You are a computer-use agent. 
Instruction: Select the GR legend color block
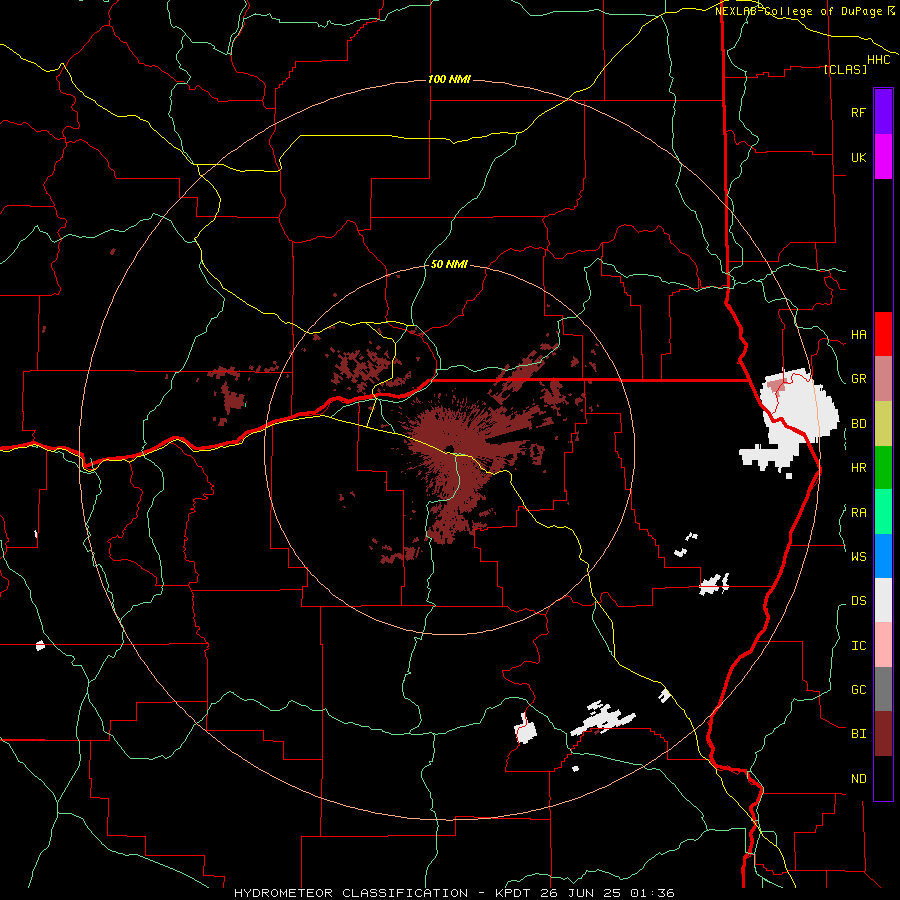883,379
